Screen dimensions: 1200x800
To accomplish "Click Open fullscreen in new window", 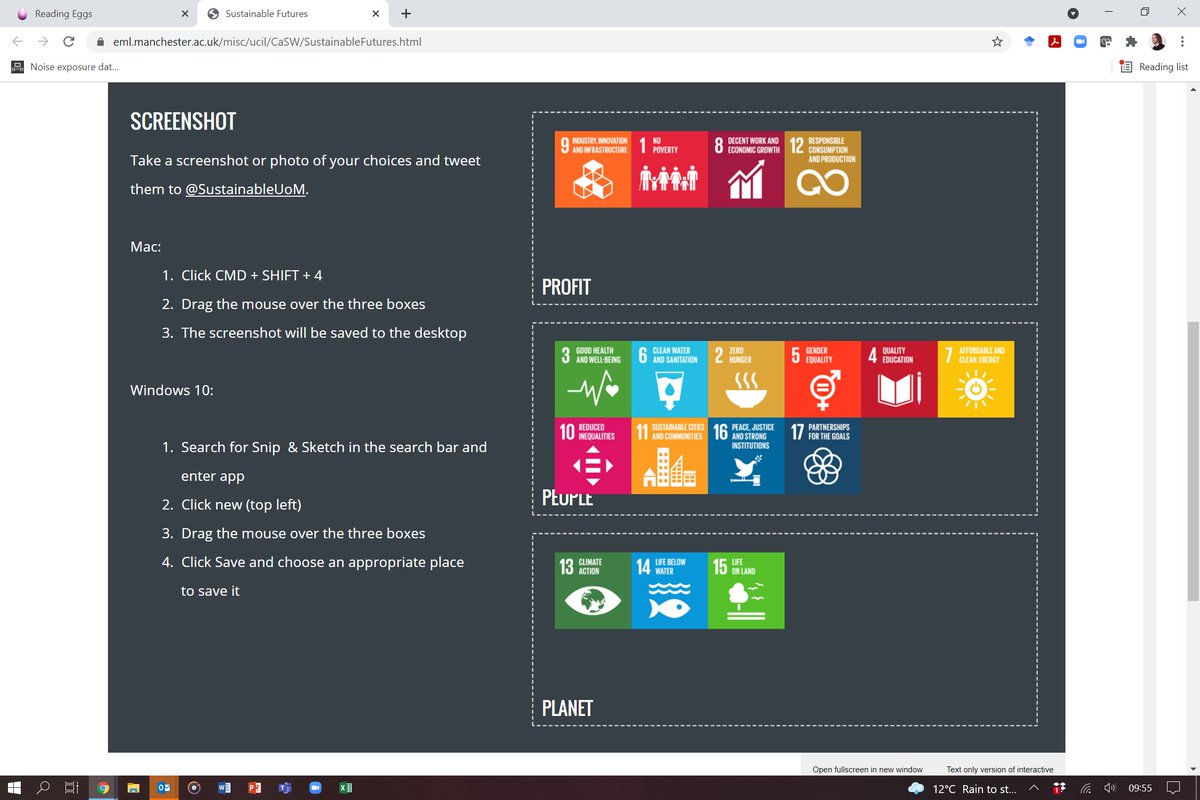I will point(867,769).
